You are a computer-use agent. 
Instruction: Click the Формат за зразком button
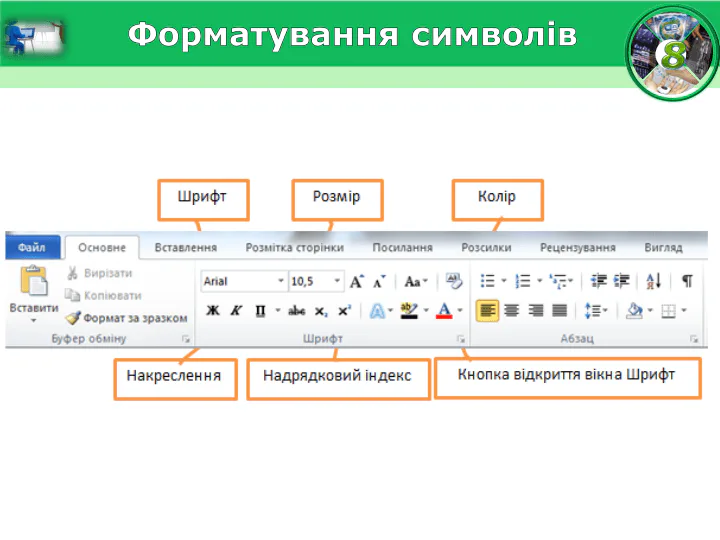click(127, 318)
